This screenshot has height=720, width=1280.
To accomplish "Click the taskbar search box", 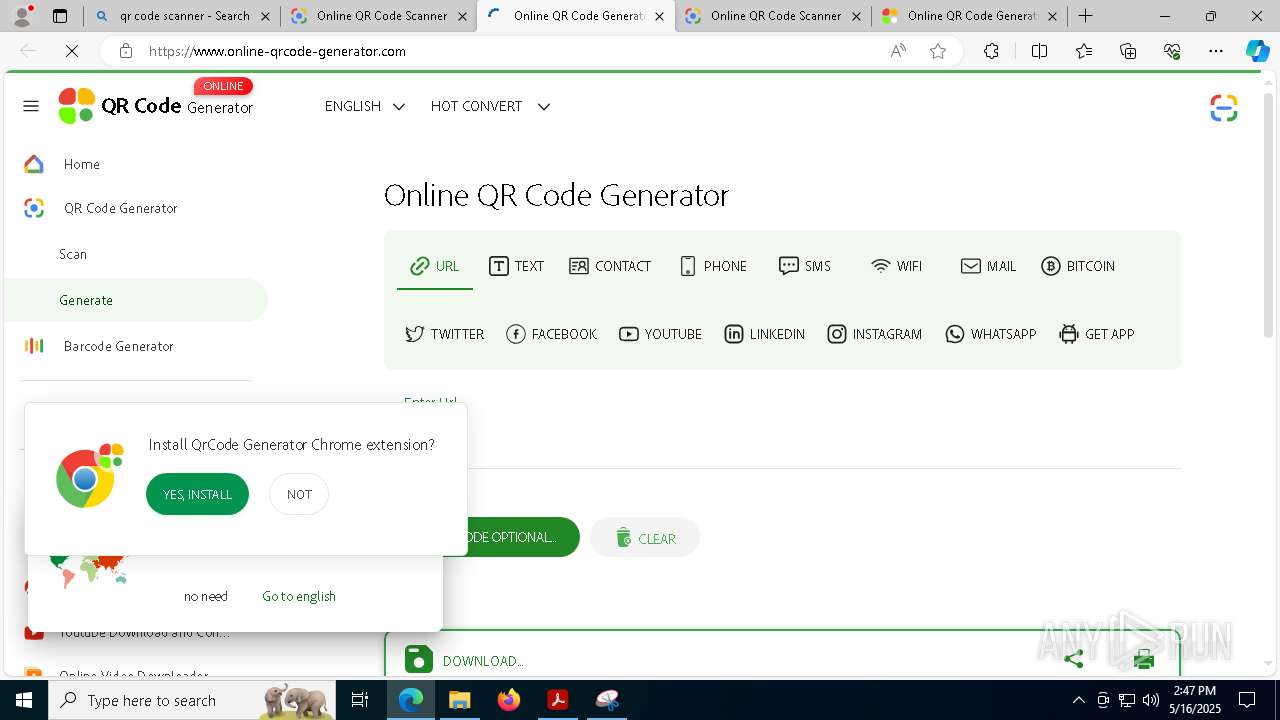I will (193, 700).
